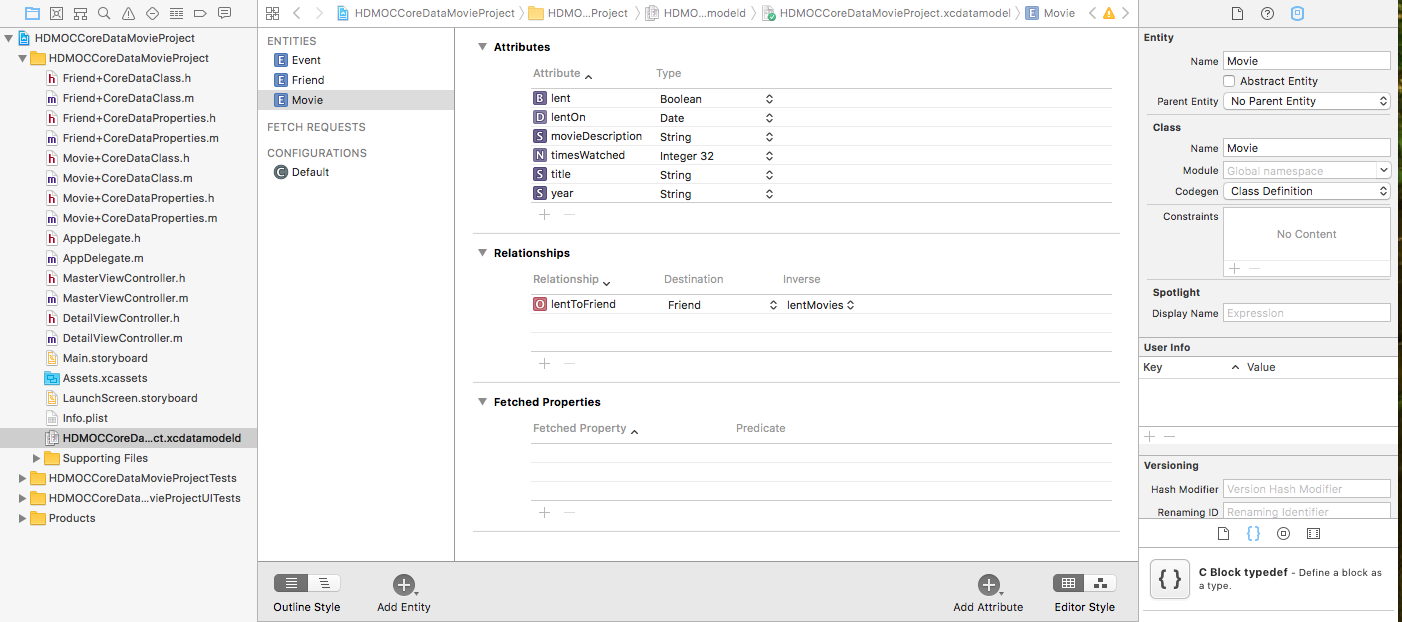Add a User Info key with plus
The image size is (1402, 622).
1150,436
